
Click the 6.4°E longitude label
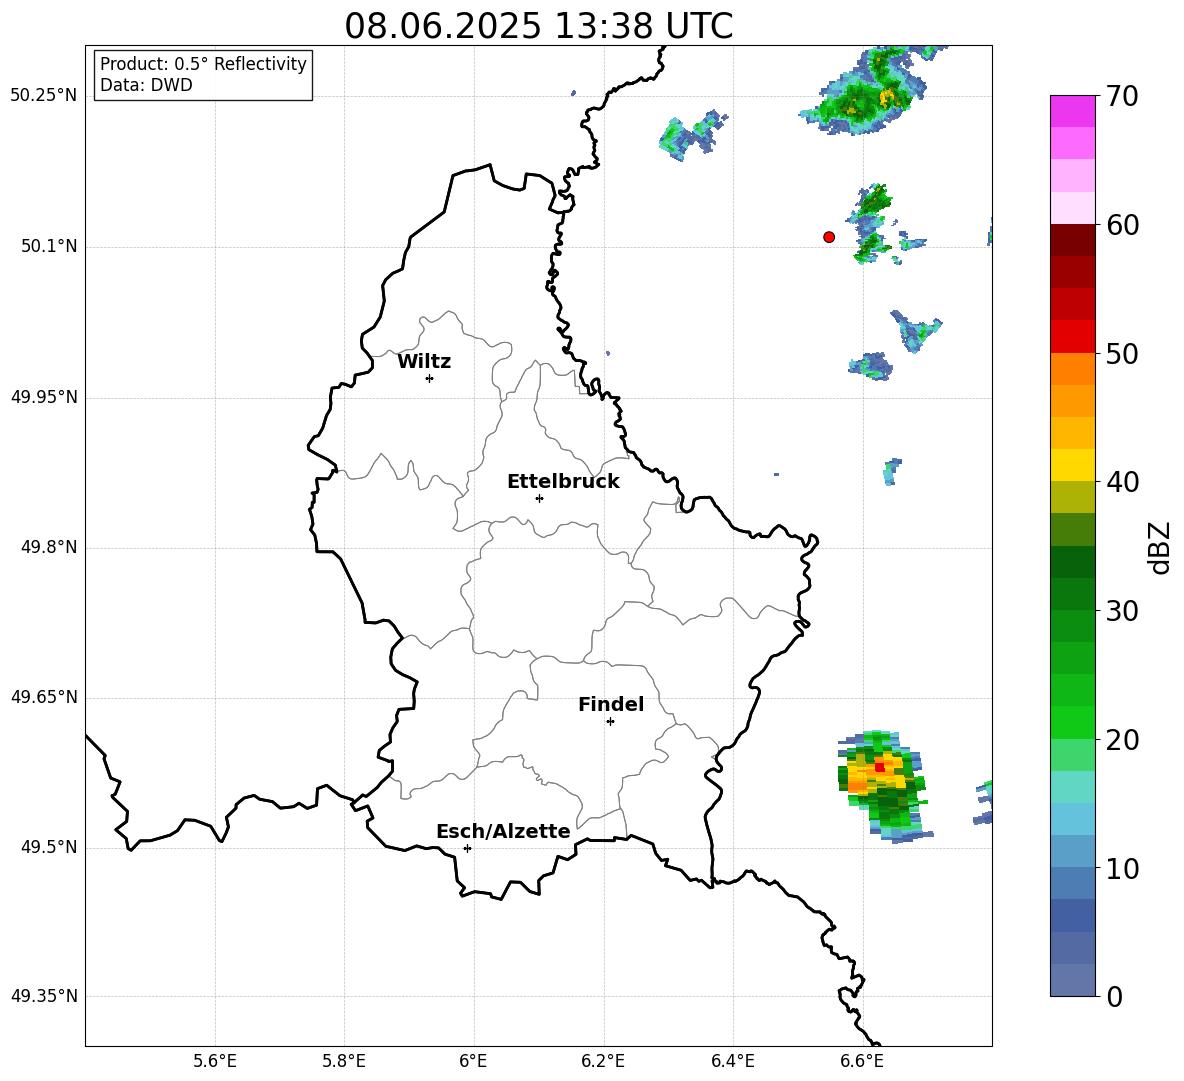click(x=732, y=1061)
